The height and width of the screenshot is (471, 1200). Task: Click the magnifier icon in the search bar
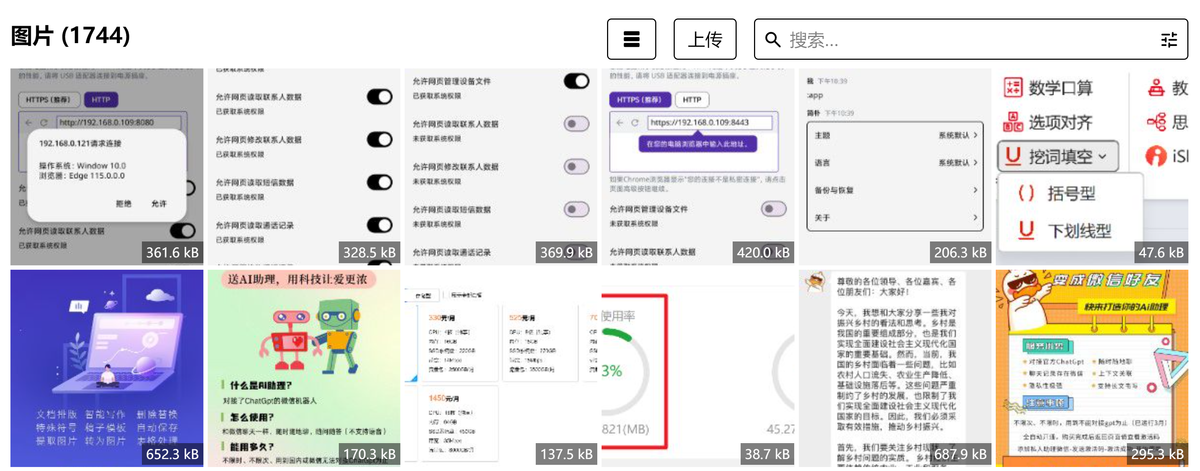(x=772, y=40)
